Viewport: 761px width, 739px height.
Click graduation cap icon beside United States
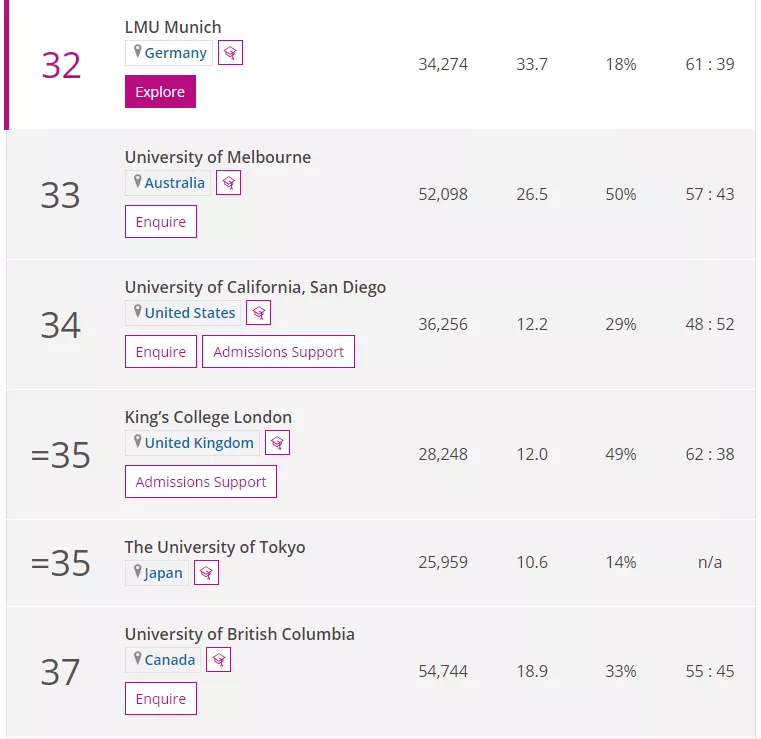pos(259,313)
